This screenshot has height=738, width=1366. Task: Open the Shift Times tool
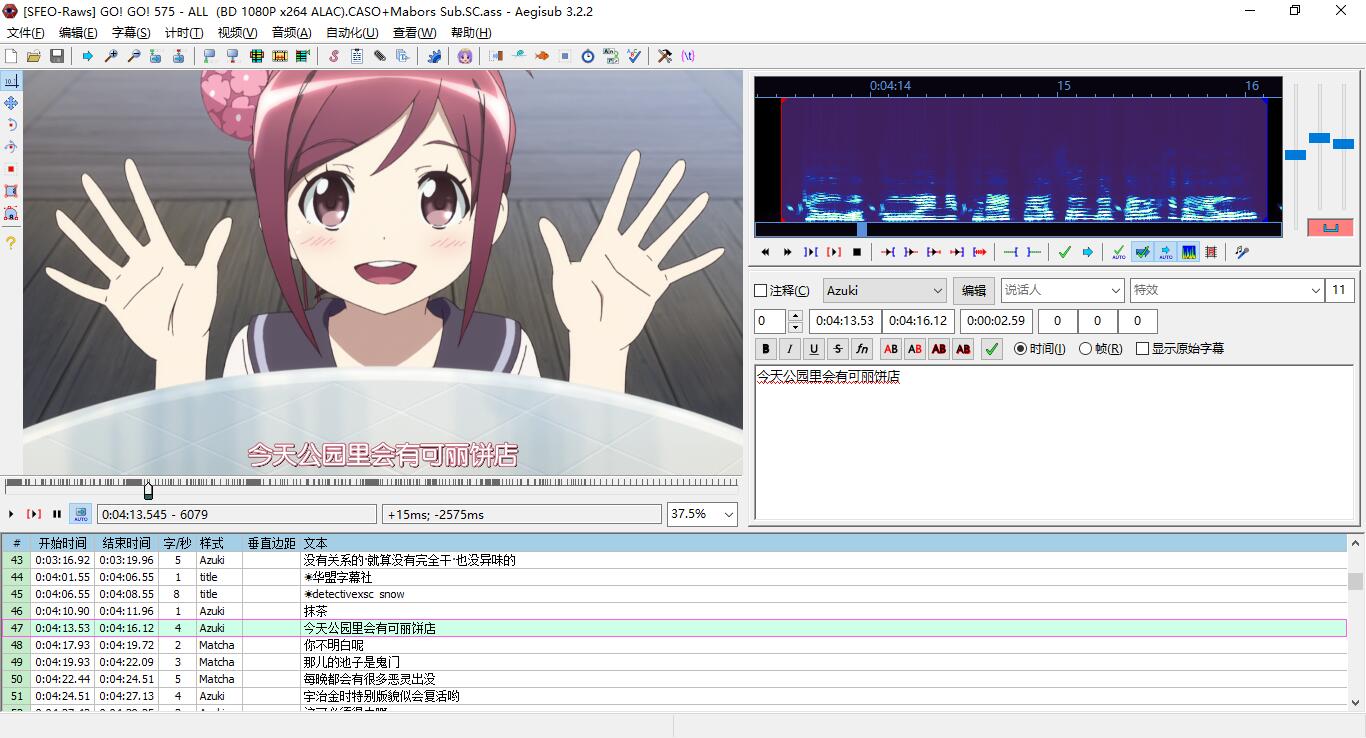[x=495, y=56]
